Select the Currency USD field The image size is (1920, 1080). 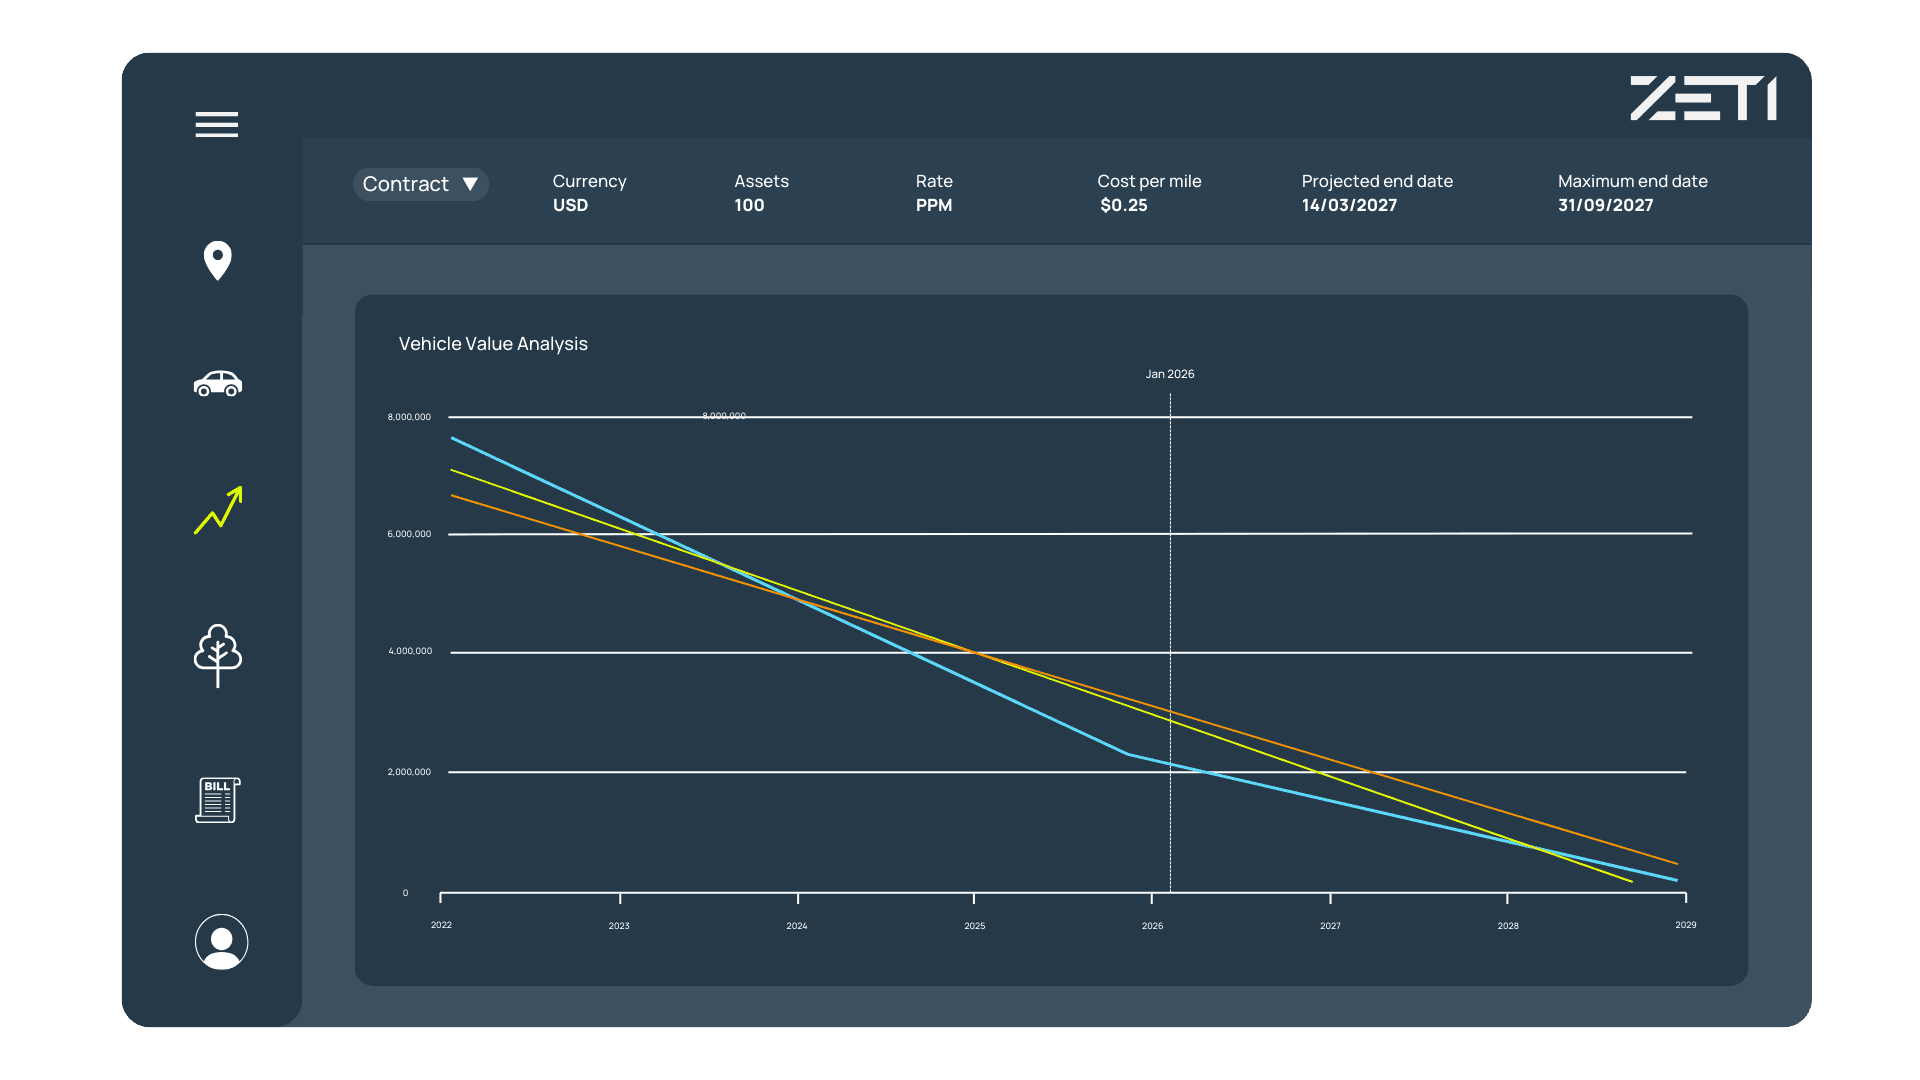[x=570, y=205]
